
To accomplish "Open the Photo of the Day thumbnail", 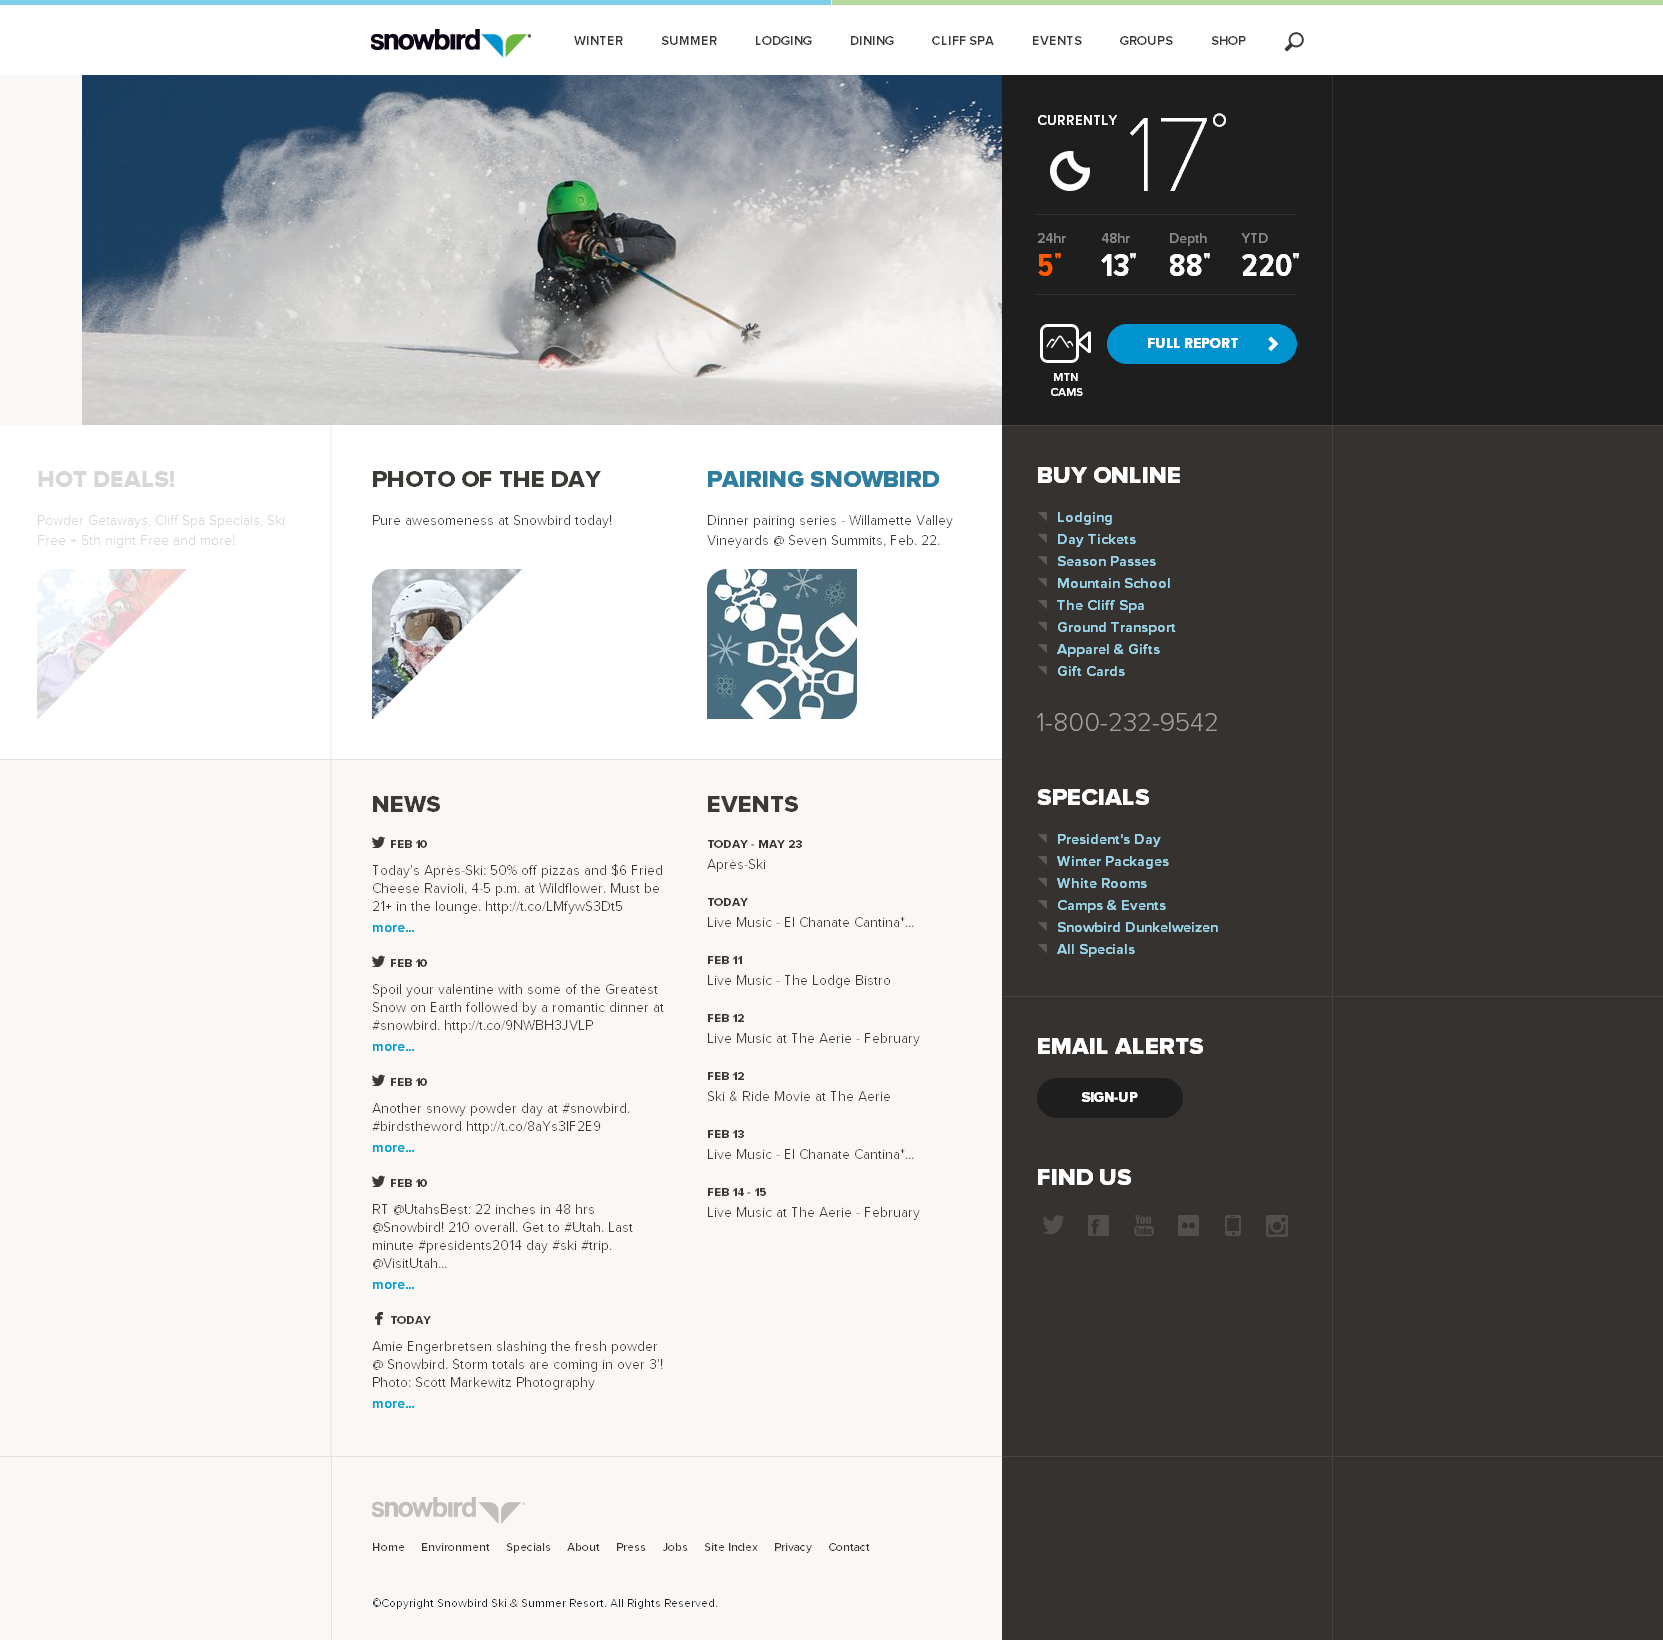I will 447,644.
